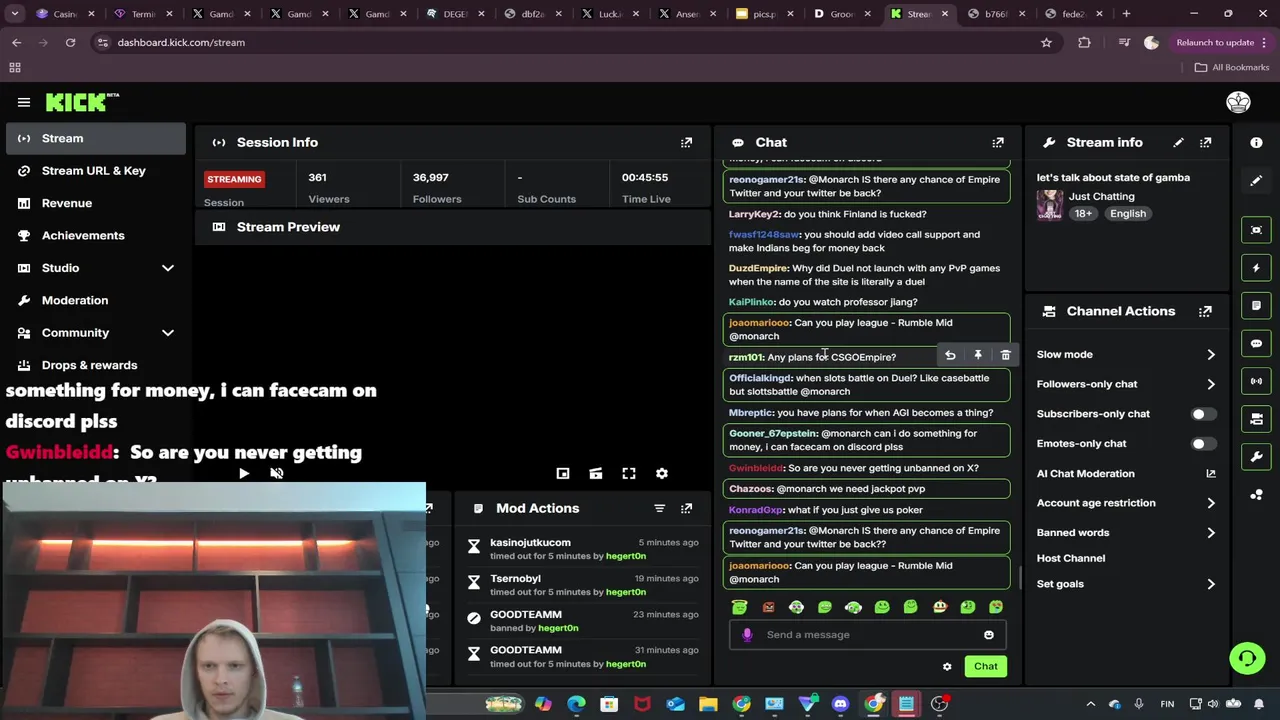Play the stream preview

coord(244,474)
